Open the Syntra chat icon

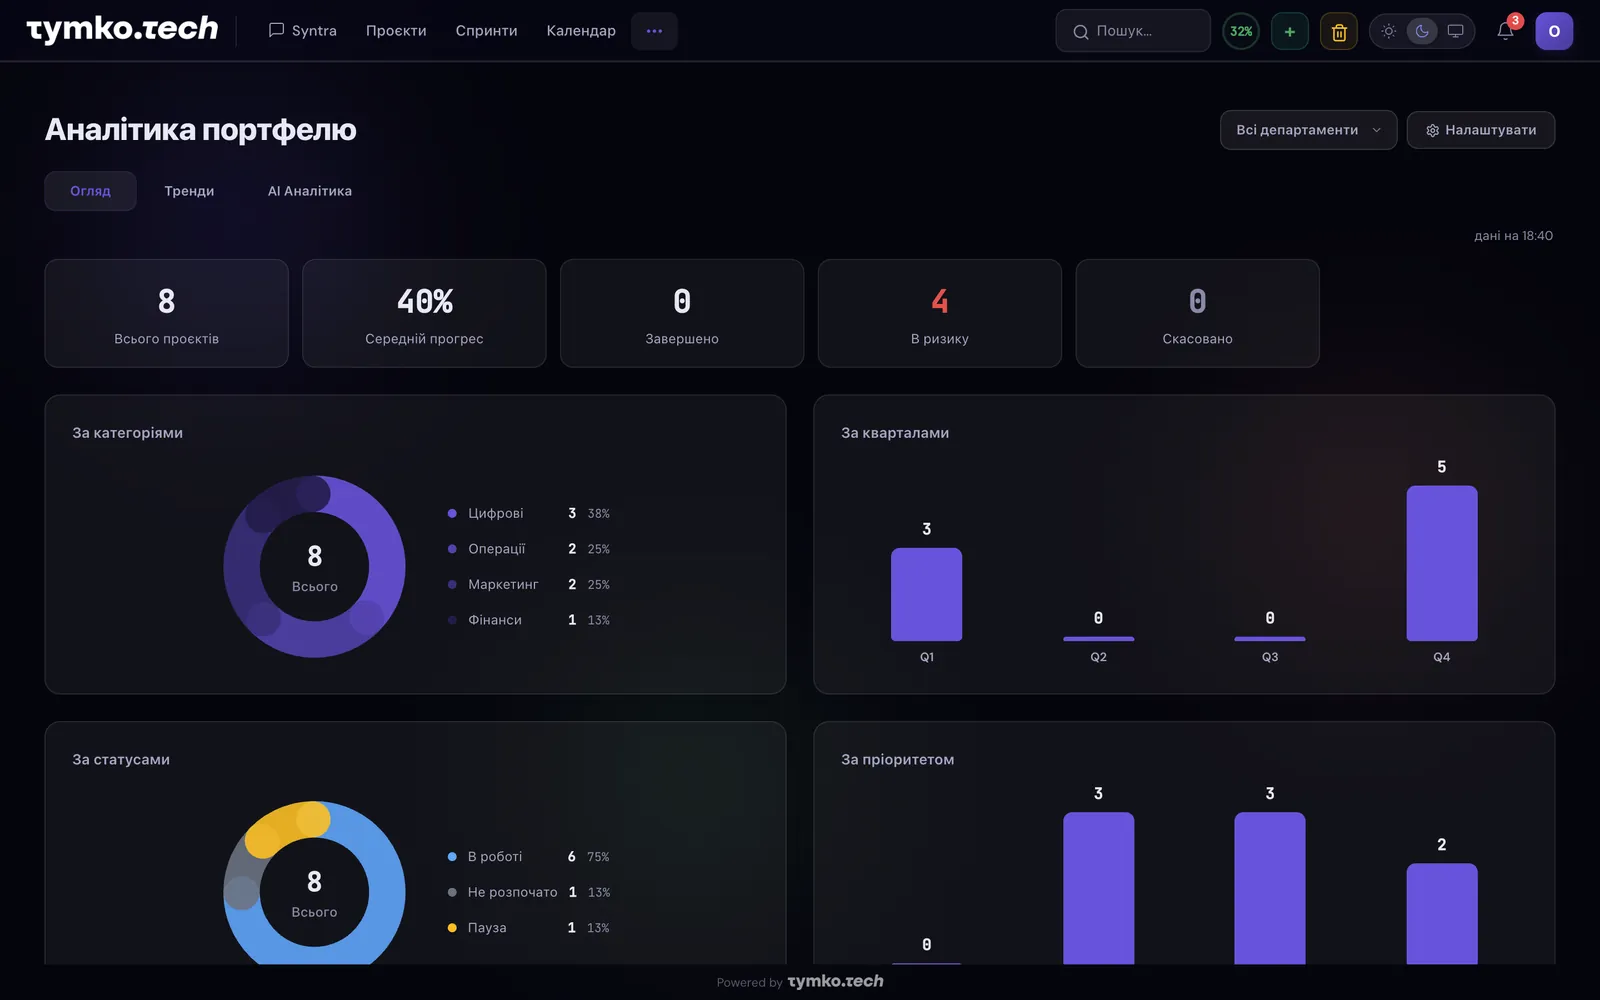point(277,30)
